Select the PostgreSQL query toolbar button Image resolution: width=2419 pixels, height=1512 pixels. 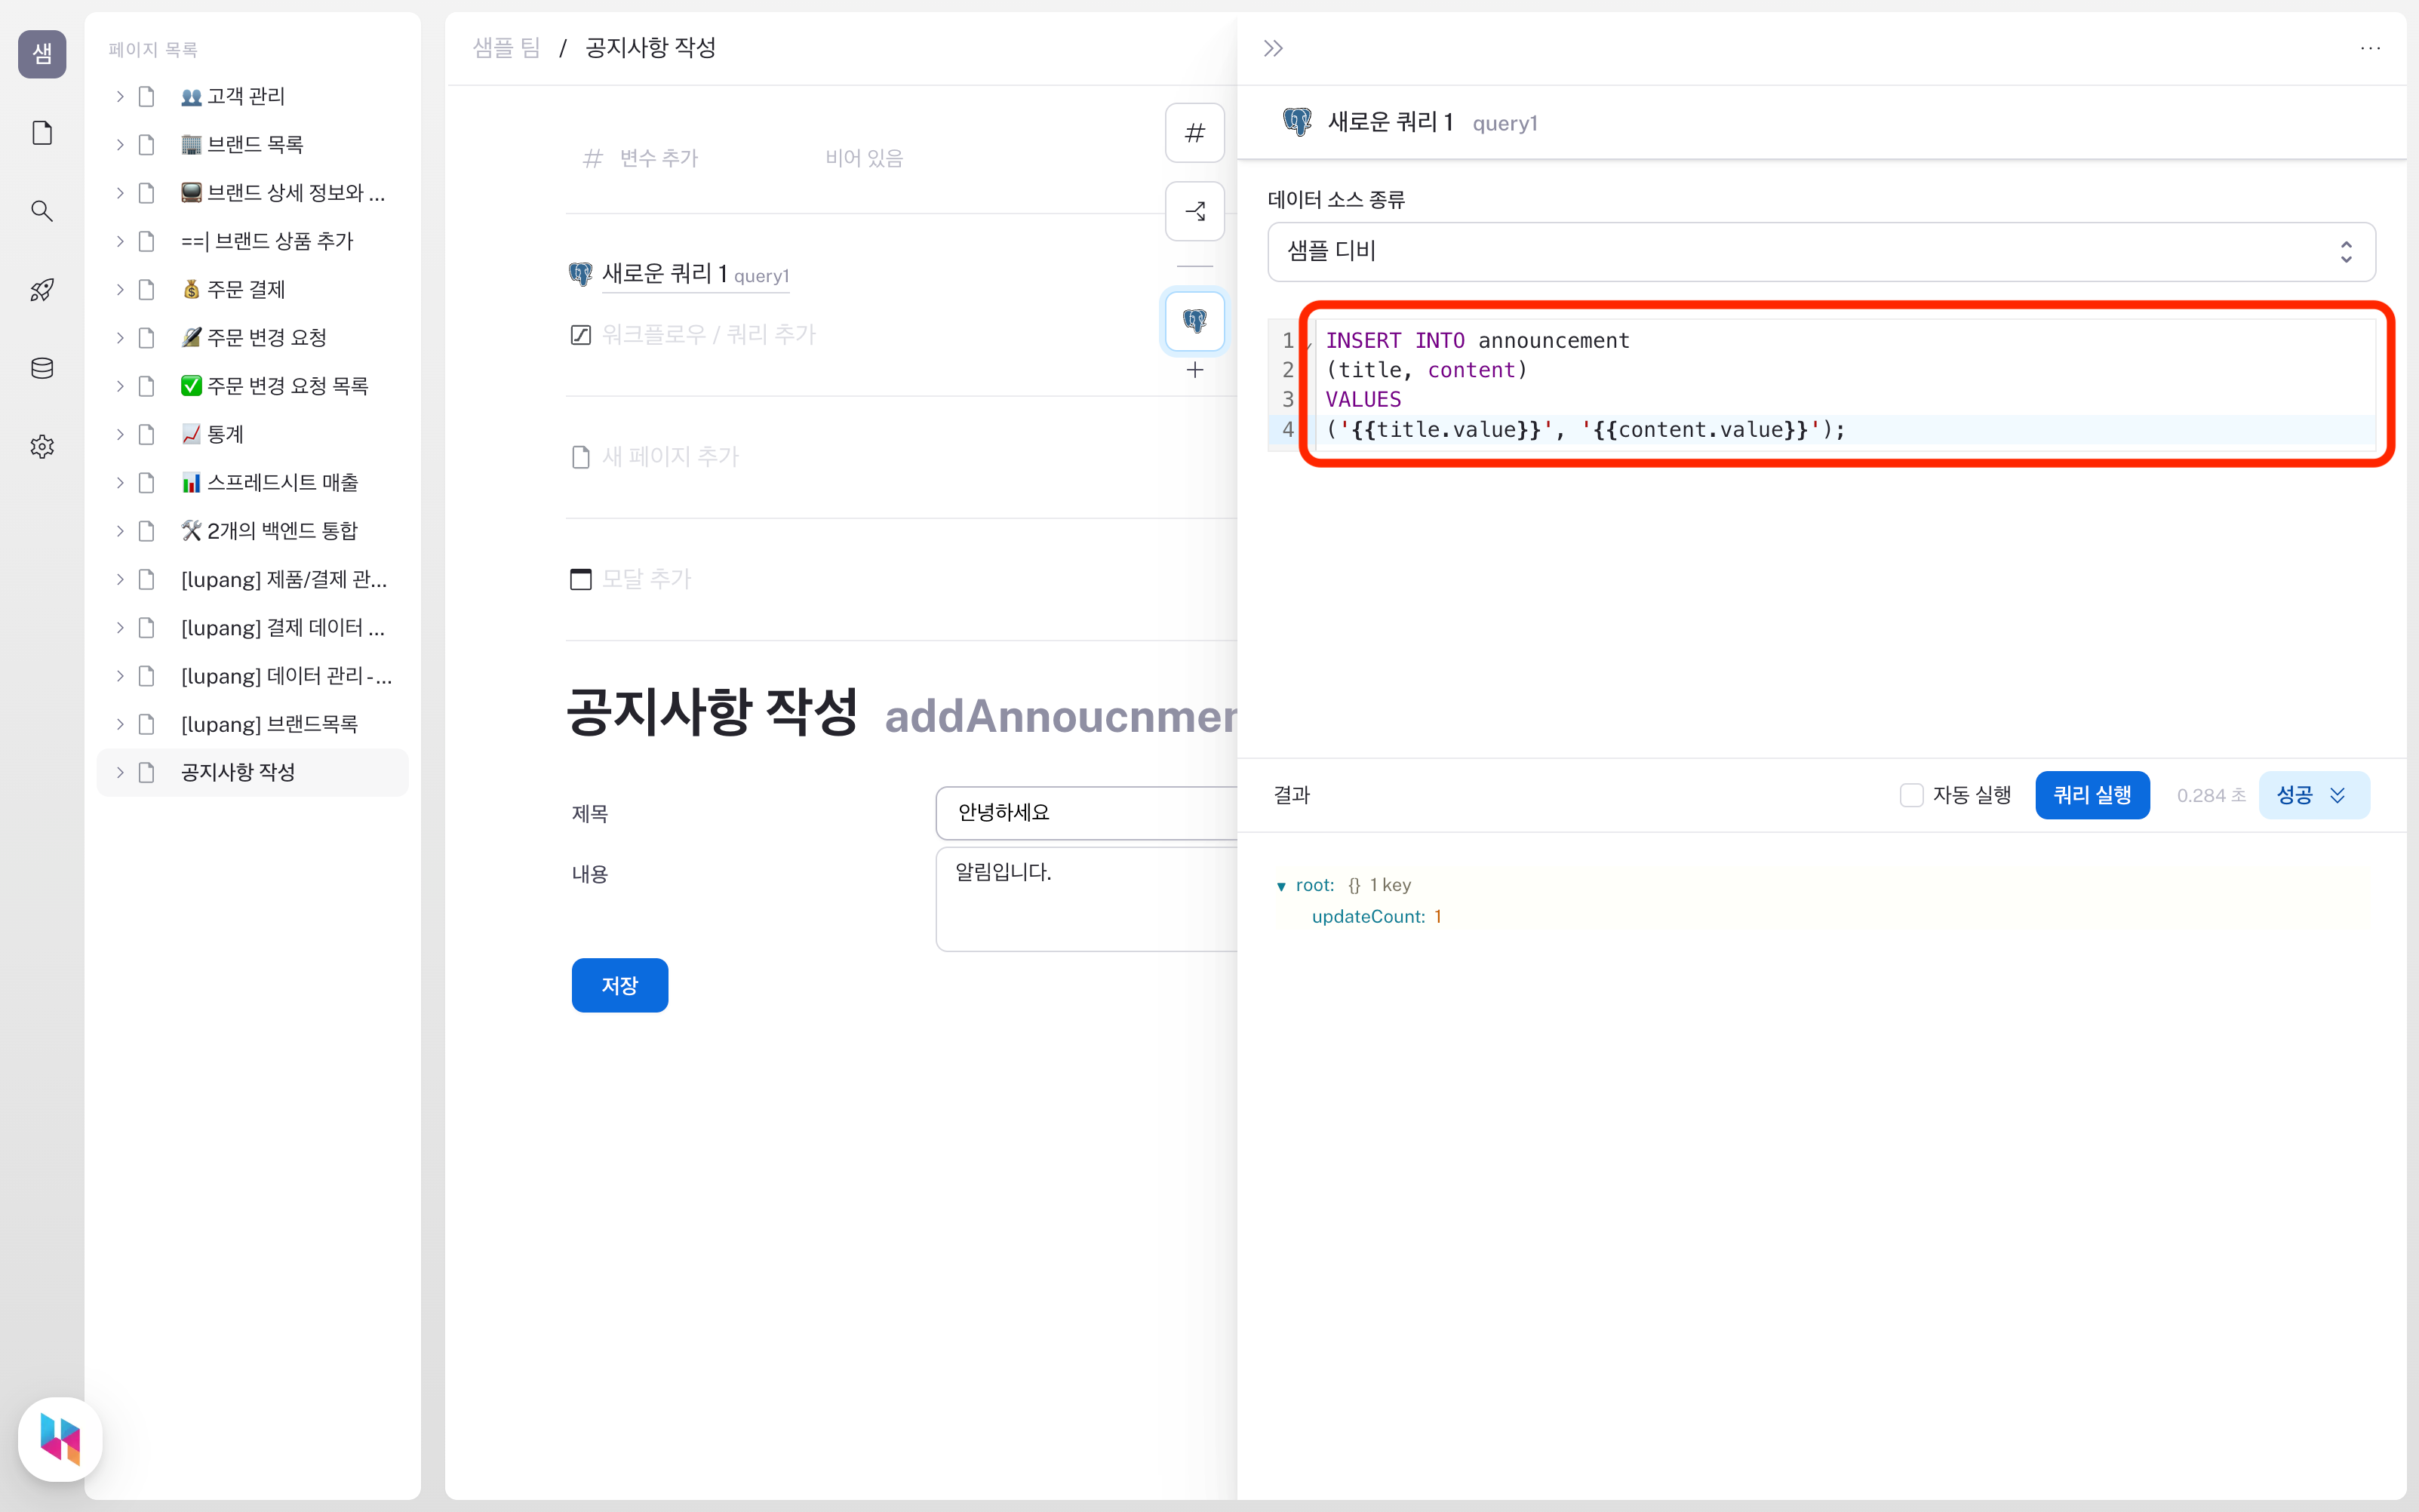coord(1194,321)
